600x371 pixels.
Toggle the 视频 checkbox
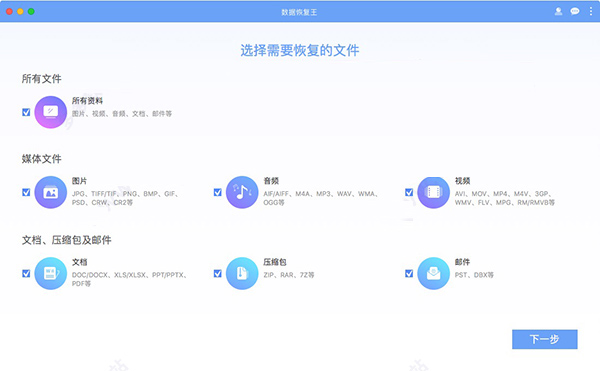pyautogui.click(x=409, y=192)
